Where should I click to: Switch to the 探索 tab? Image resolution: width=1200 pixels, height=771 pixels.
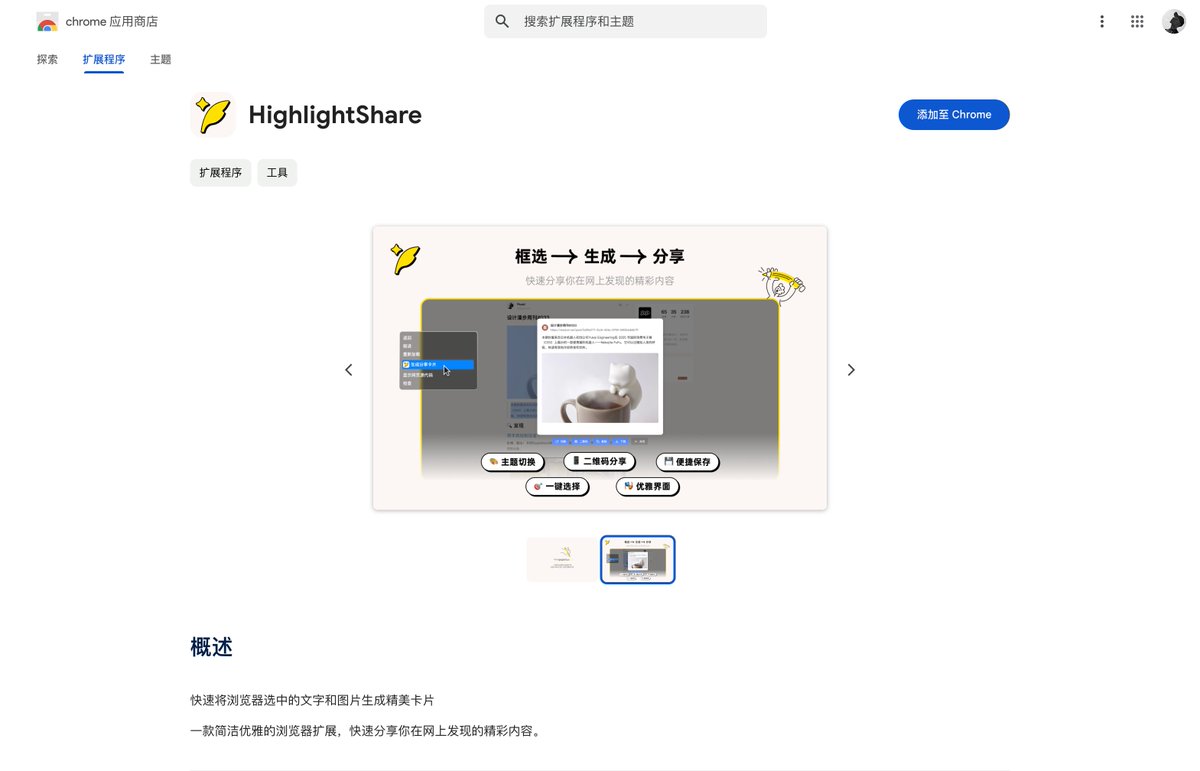(x=47, y=59)
